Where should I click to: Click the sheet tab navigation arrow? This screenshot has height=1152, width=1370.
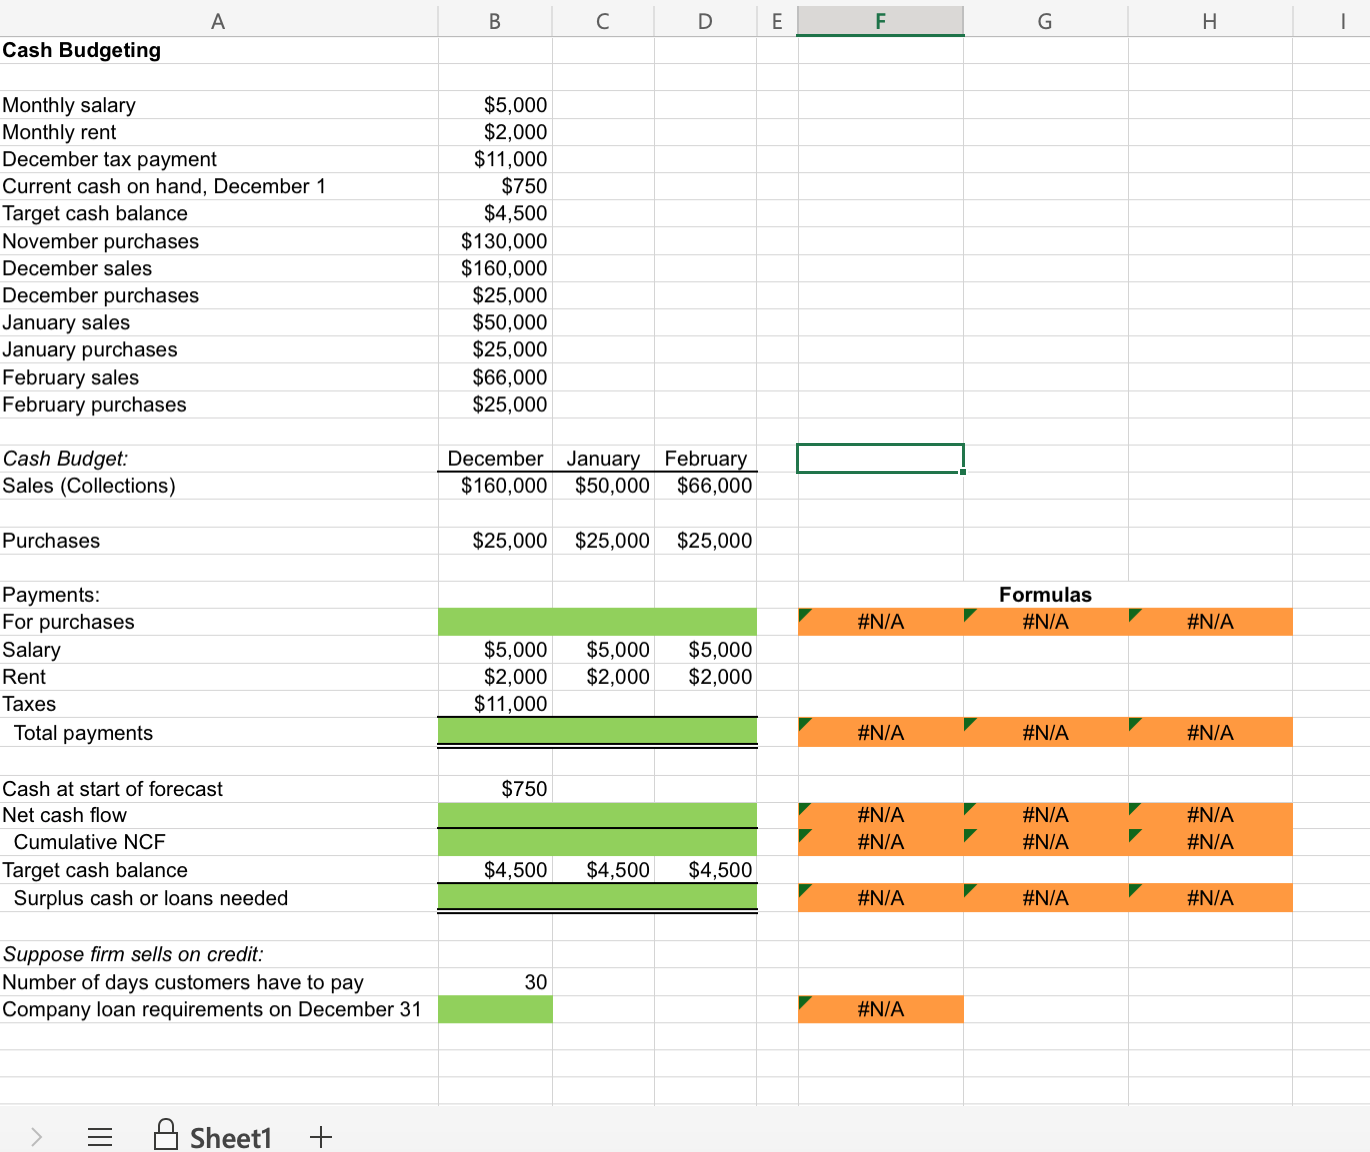point(36,1137)
